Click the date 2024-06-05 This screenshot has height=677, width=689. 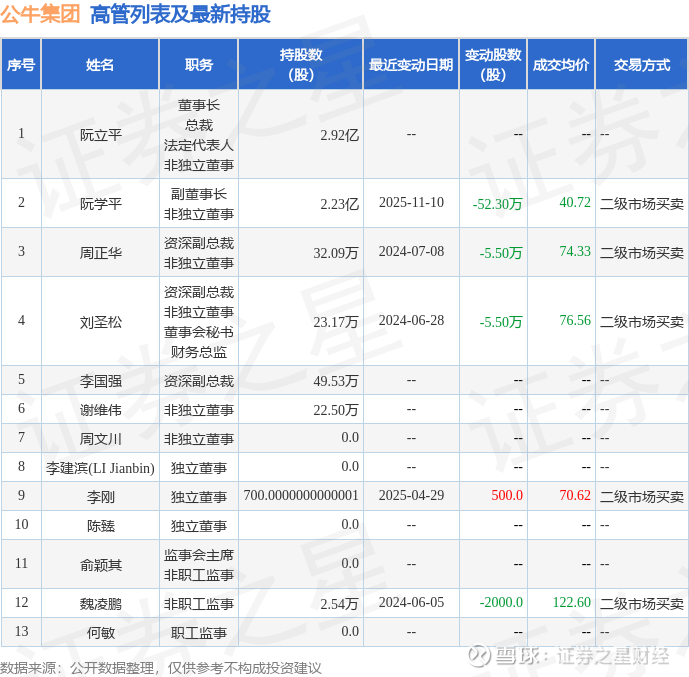411,602
